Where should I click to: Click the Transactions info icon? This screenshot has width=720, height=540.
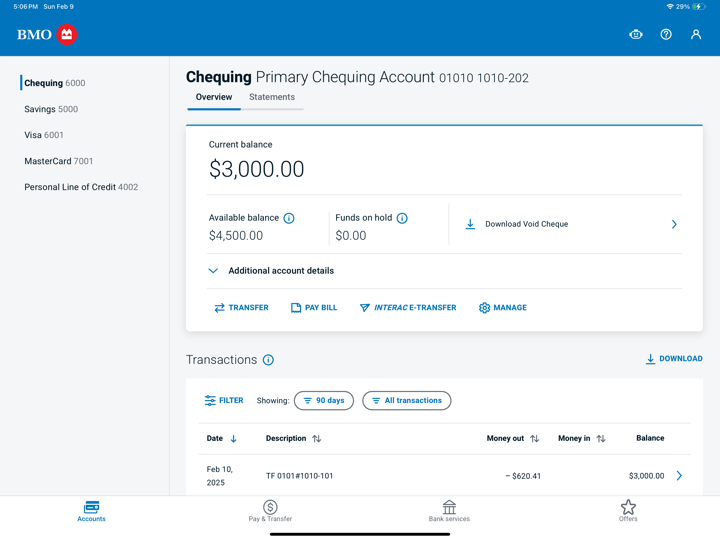pos(268,360)
